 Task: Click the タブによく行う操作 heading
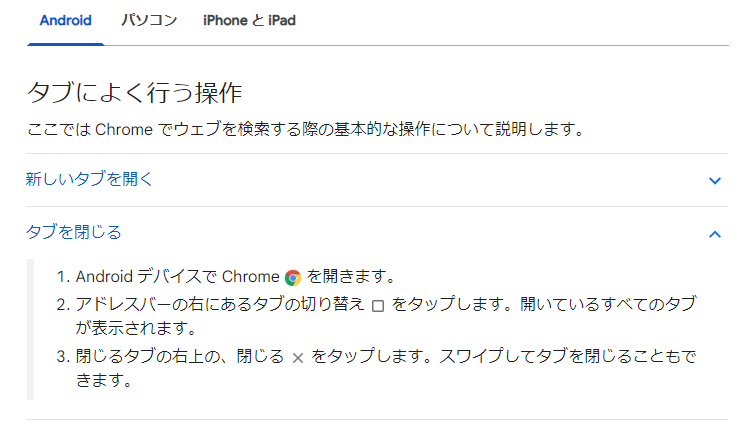pos(135,92)
